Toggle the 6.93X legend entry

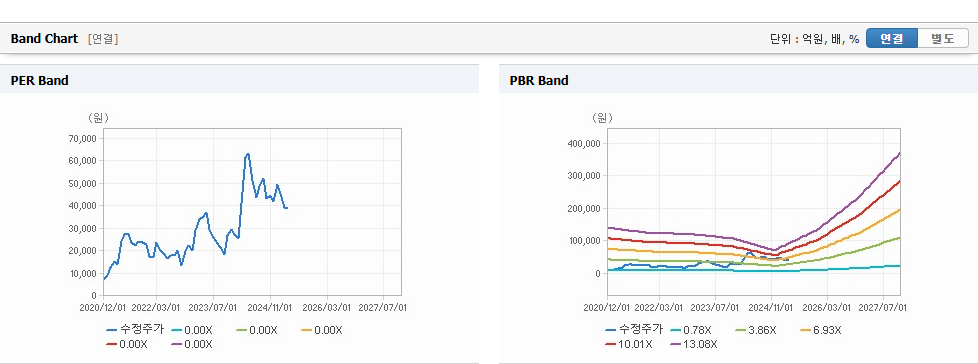[821, 330]
